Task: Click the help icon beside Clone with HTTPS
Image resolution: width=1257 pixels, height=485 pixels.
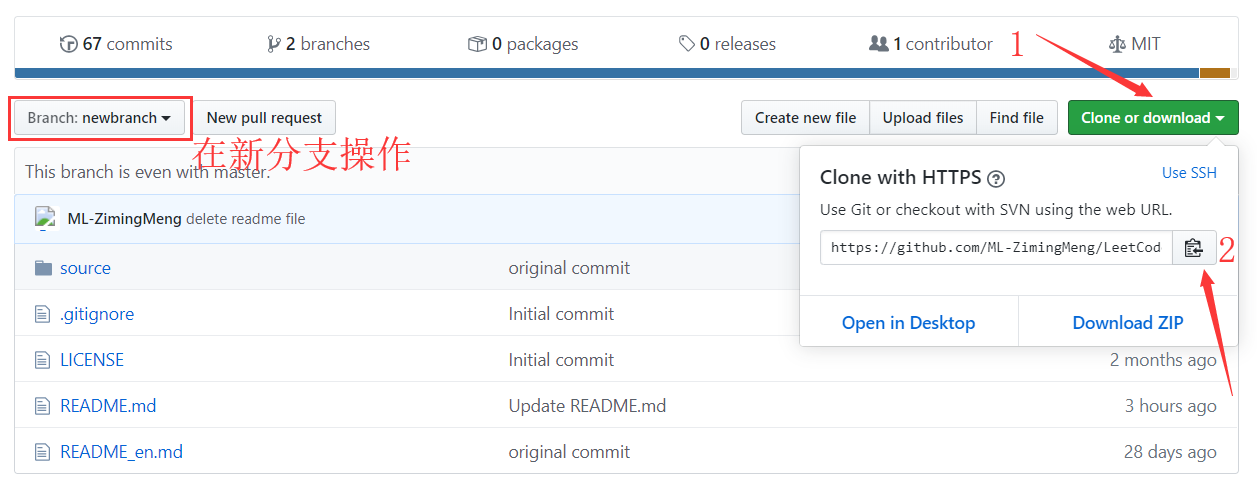Action: [x=995, y=179]
